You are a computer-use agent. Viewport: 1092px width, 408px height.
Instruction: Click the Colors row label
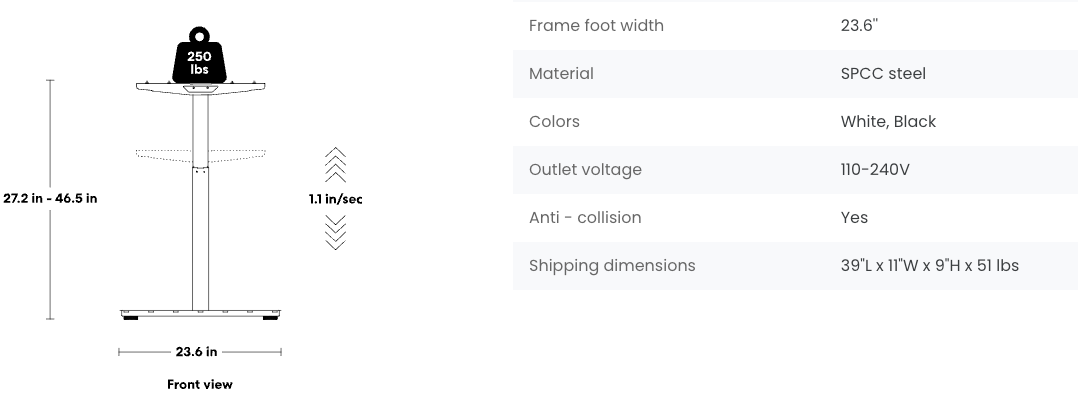point(554,122)
